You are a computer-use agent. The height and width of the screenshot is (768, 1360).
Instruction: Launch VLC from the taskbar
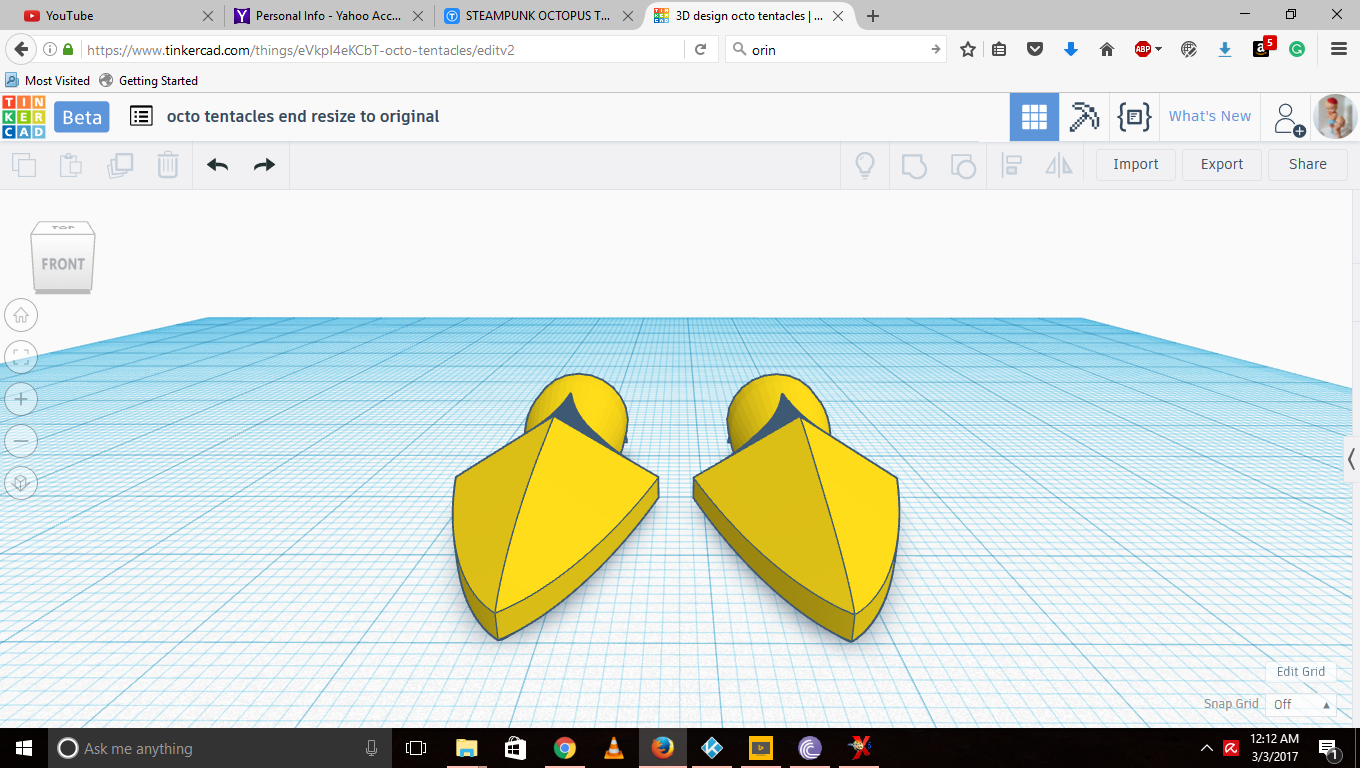[x=614, y=748]
